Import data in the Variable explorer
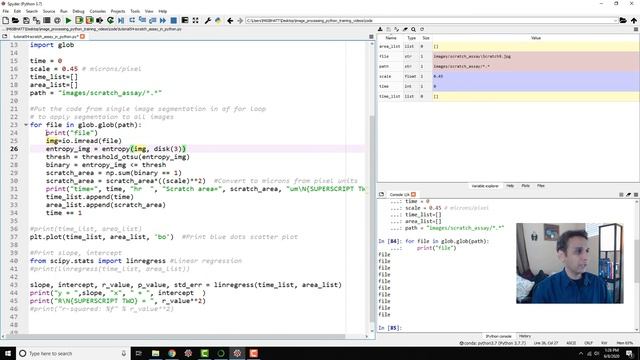This screenshot has width=640, height=360. [380, 29]
